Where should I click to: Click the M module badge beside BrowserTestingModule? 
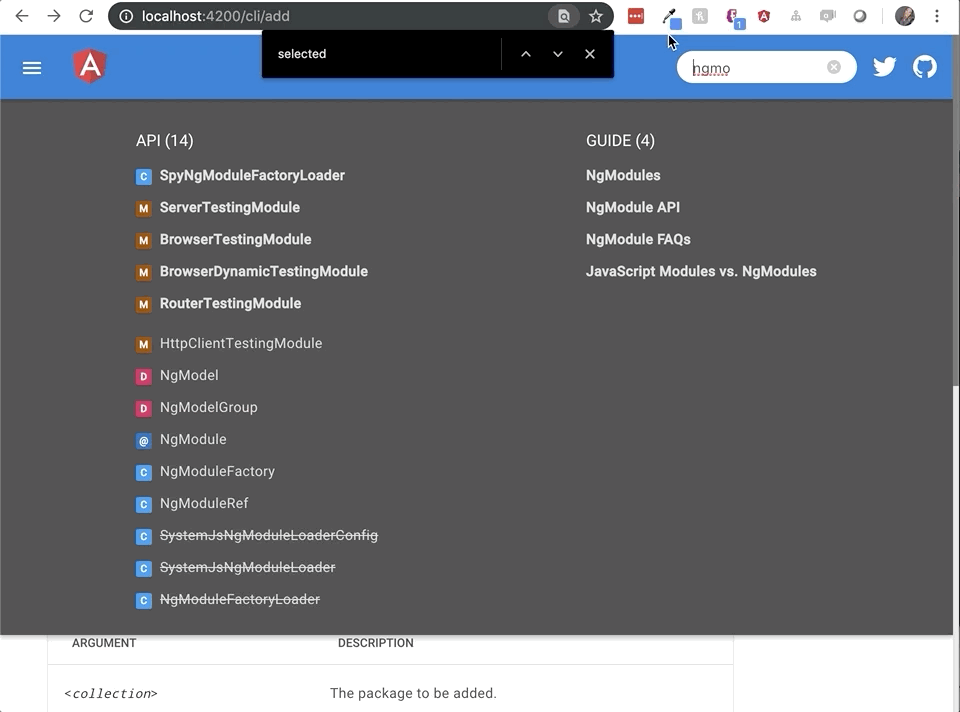pyautogui.click(x=144, y=240)
